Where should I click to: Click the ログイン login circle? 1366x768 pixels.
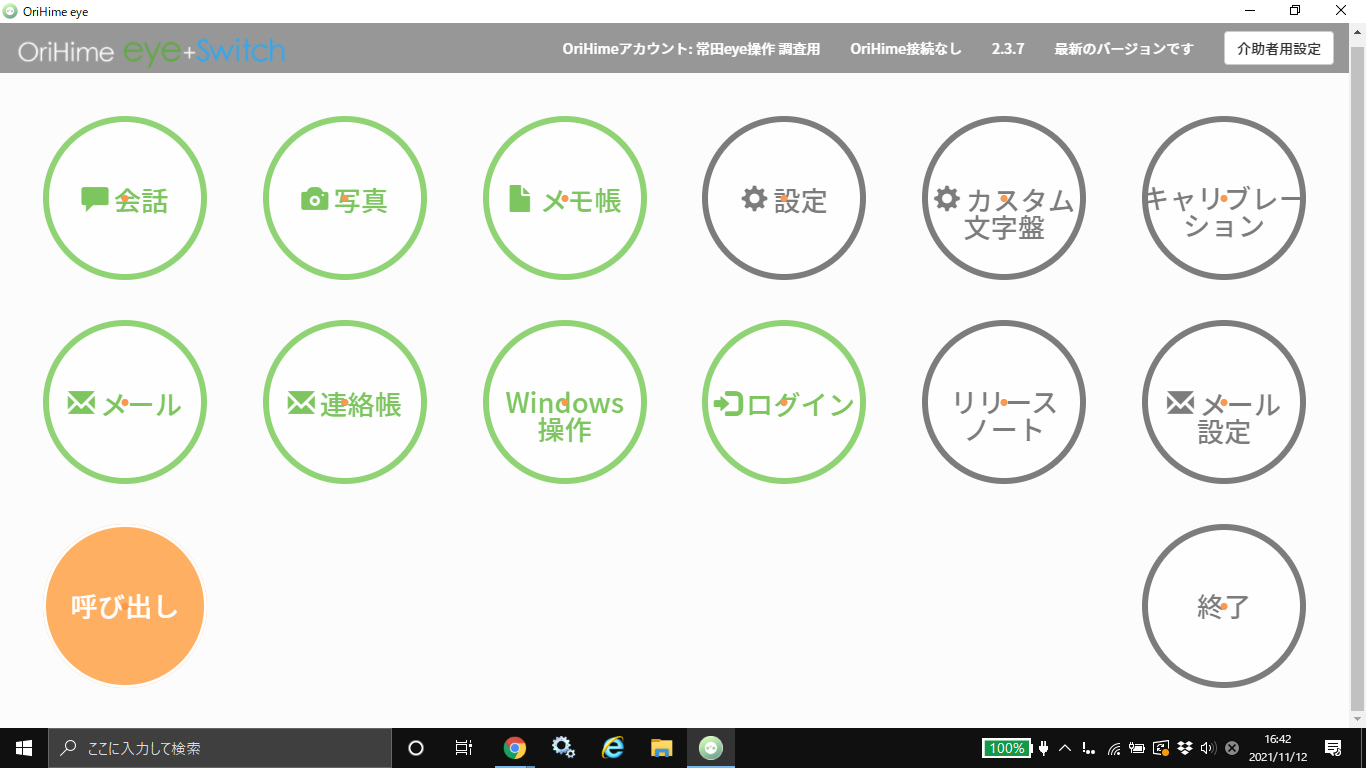pyautogui.click(x=784, y=402)
